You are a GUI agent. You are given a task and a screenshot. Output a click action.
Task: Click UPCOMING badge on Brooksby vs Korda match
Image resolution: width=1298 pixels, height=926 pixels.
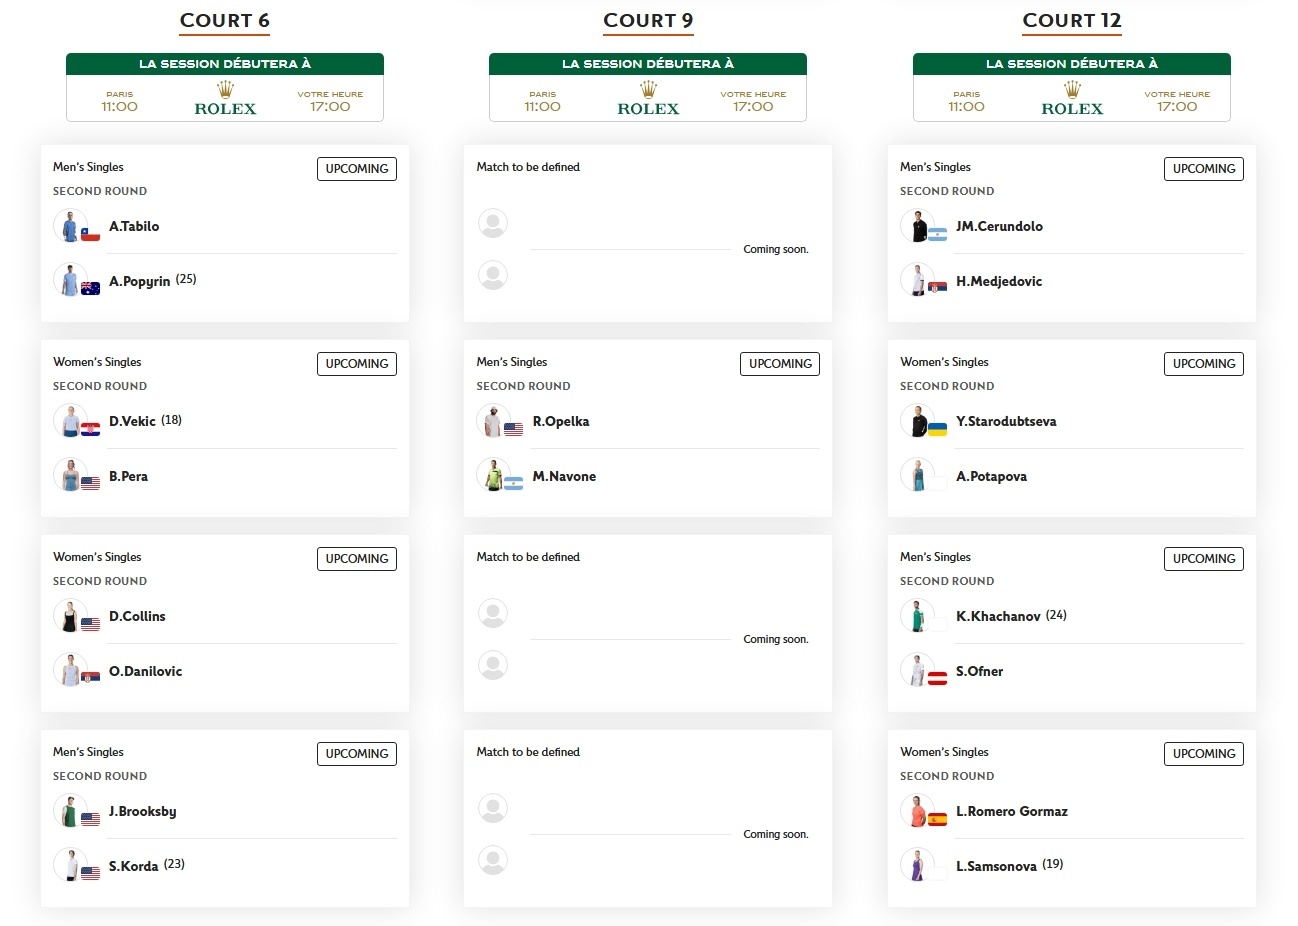[357, 754]
